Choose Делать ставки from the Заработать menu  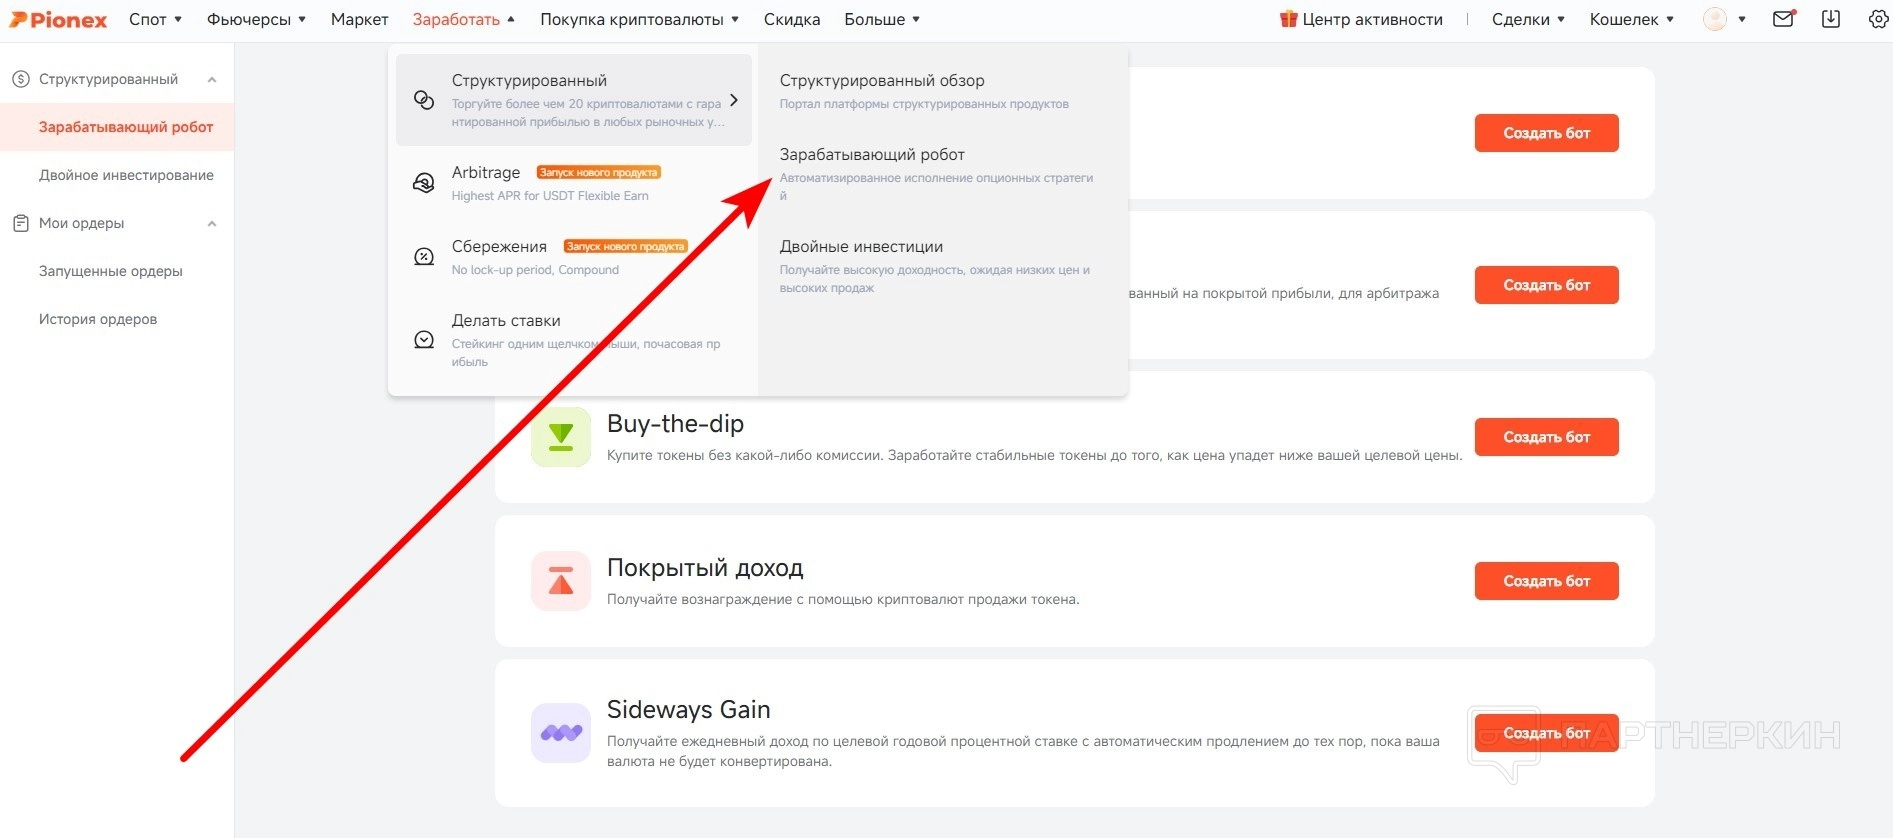(x=506, y=321)
